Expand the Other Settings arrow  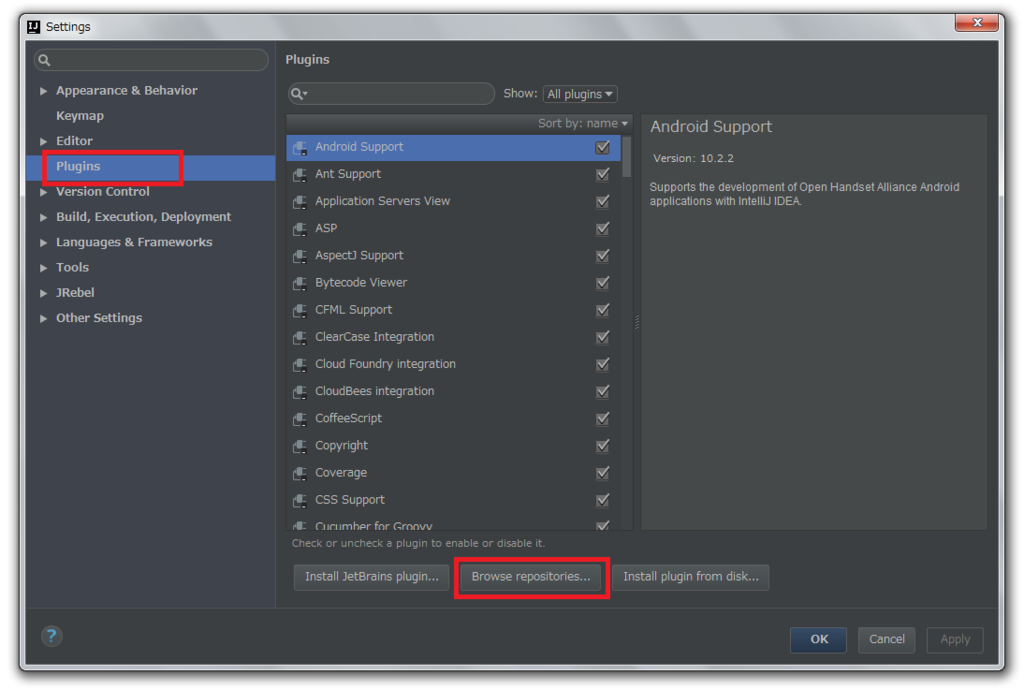43,319
